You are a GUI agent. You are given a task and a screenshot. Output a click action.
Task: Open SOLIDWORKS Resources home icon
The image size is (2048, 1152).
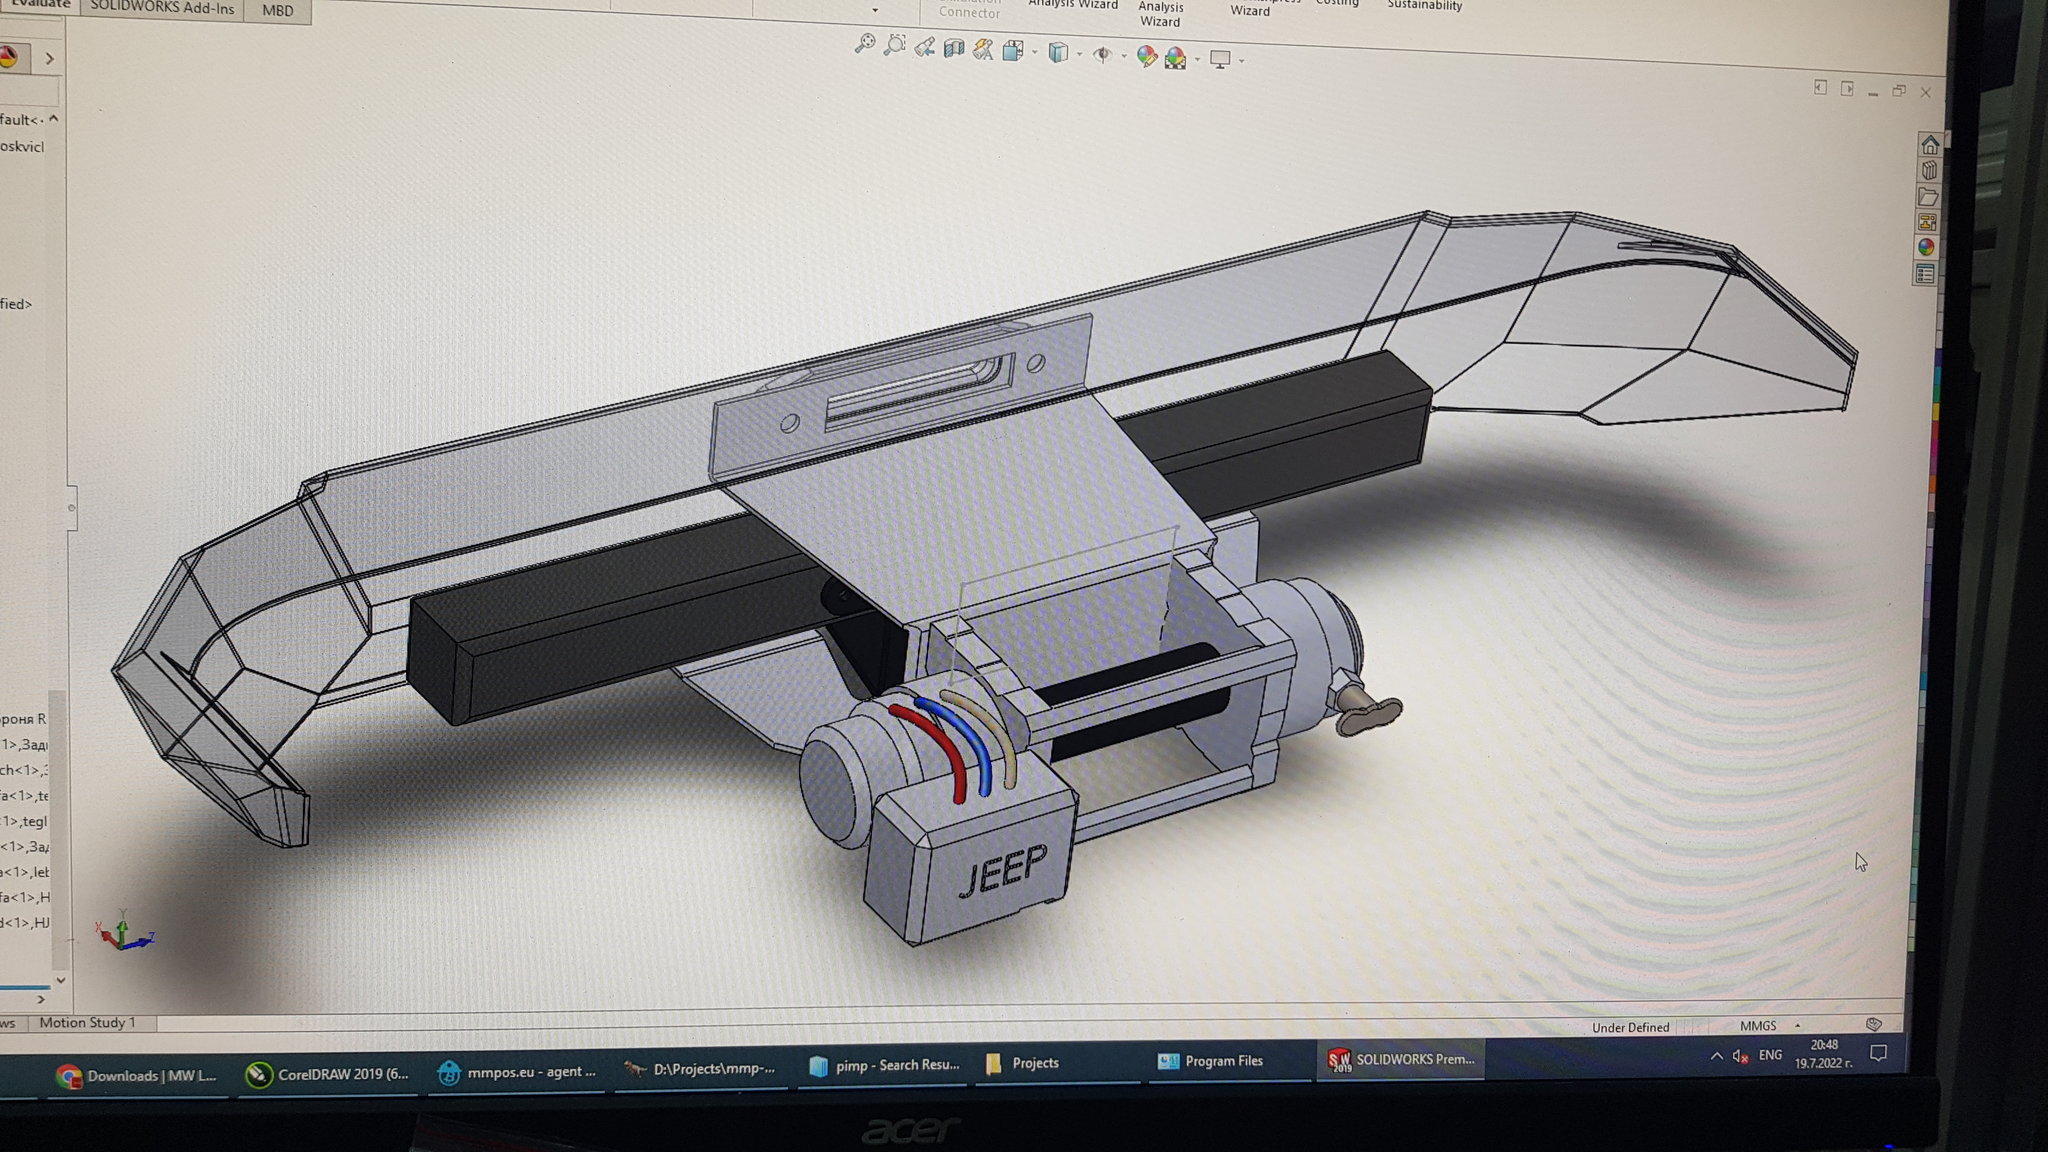(1929, 144)
